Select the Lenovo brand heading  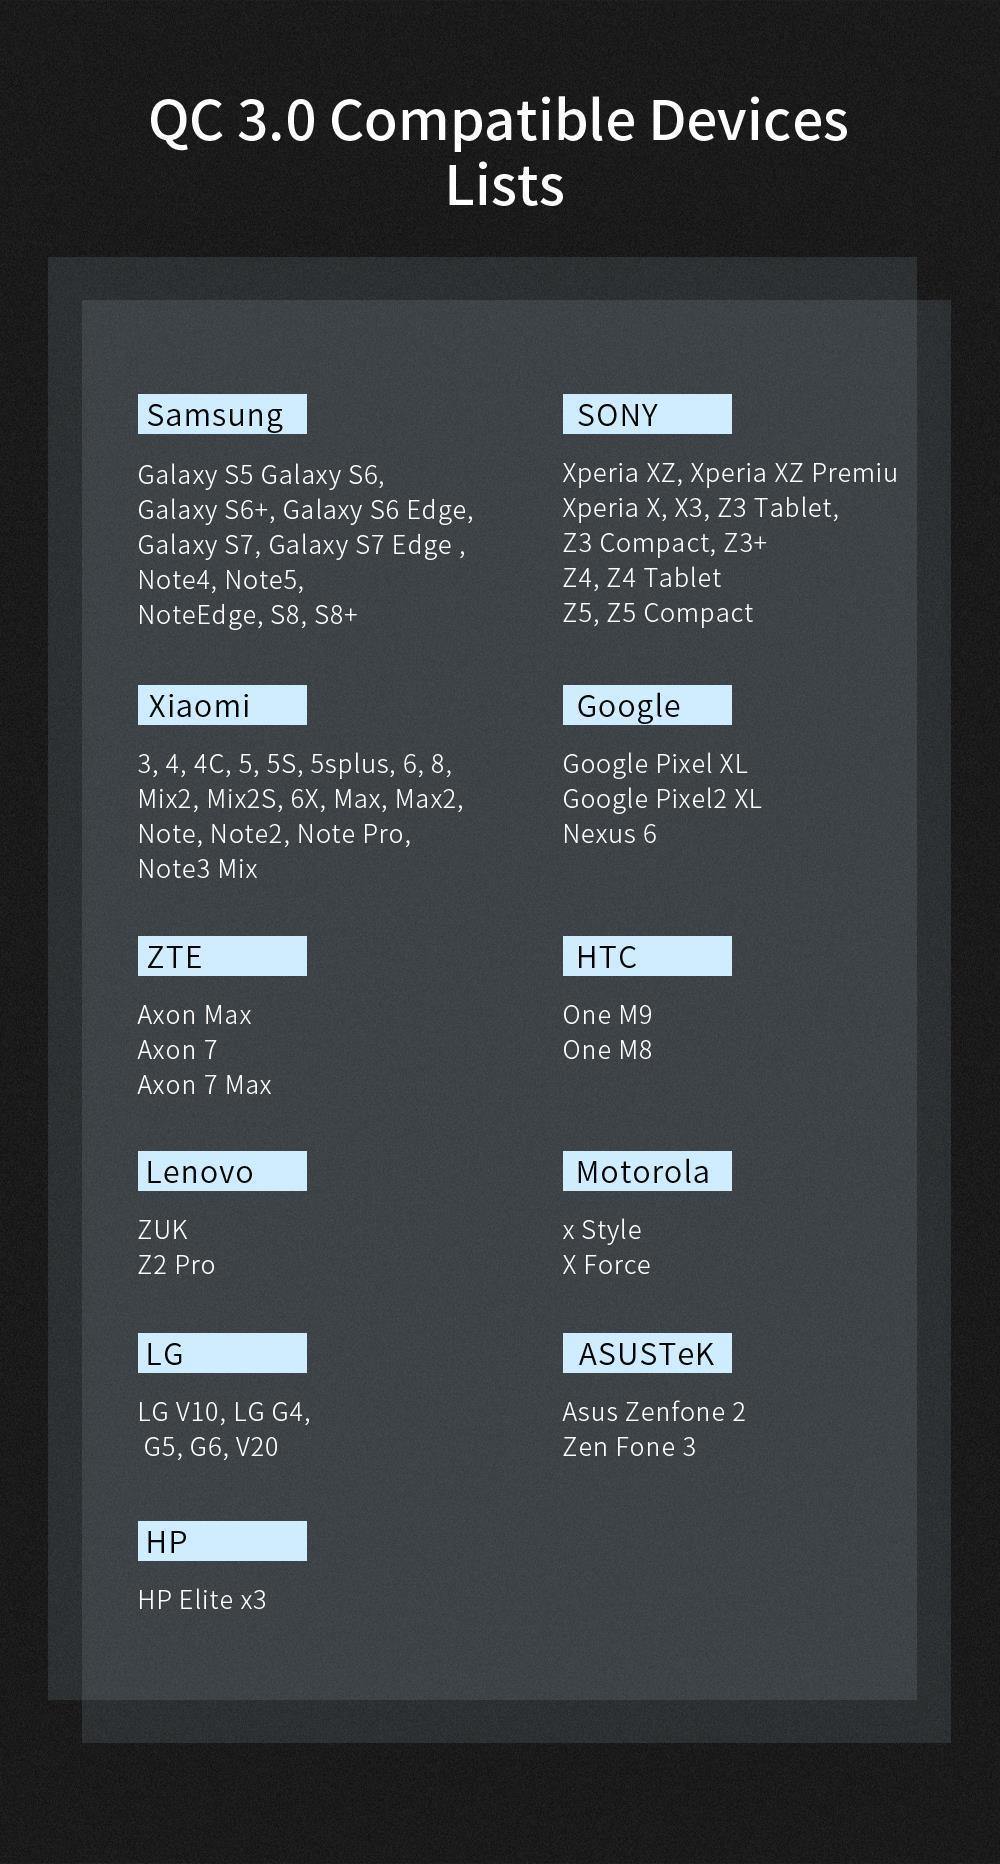tap(221, 1171)
